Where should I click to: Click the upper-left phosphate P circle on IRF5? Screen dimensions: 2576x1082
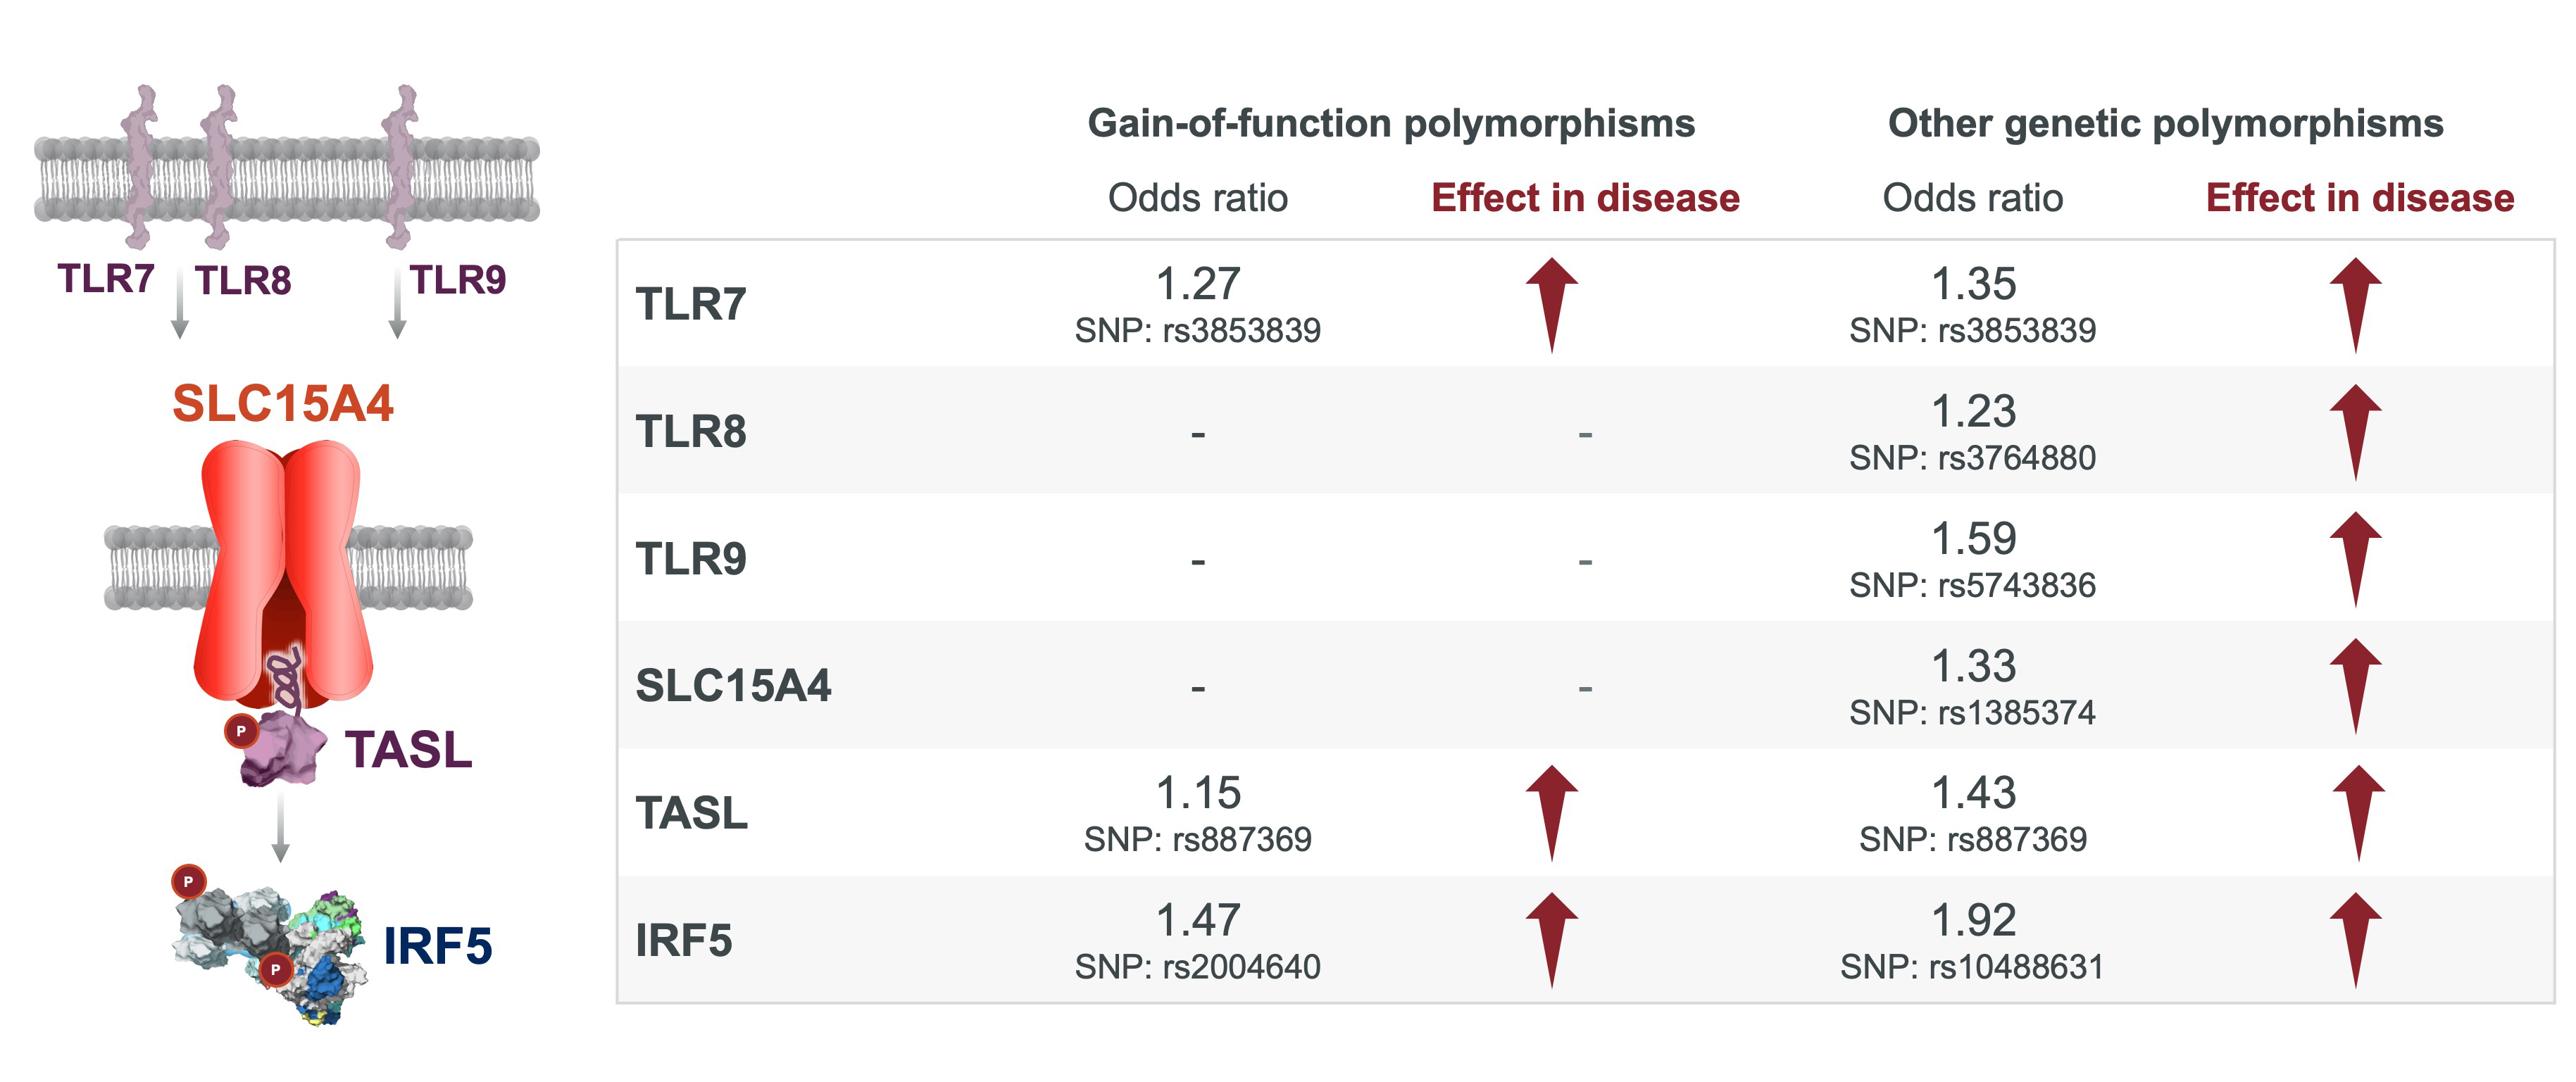(188, 881)
